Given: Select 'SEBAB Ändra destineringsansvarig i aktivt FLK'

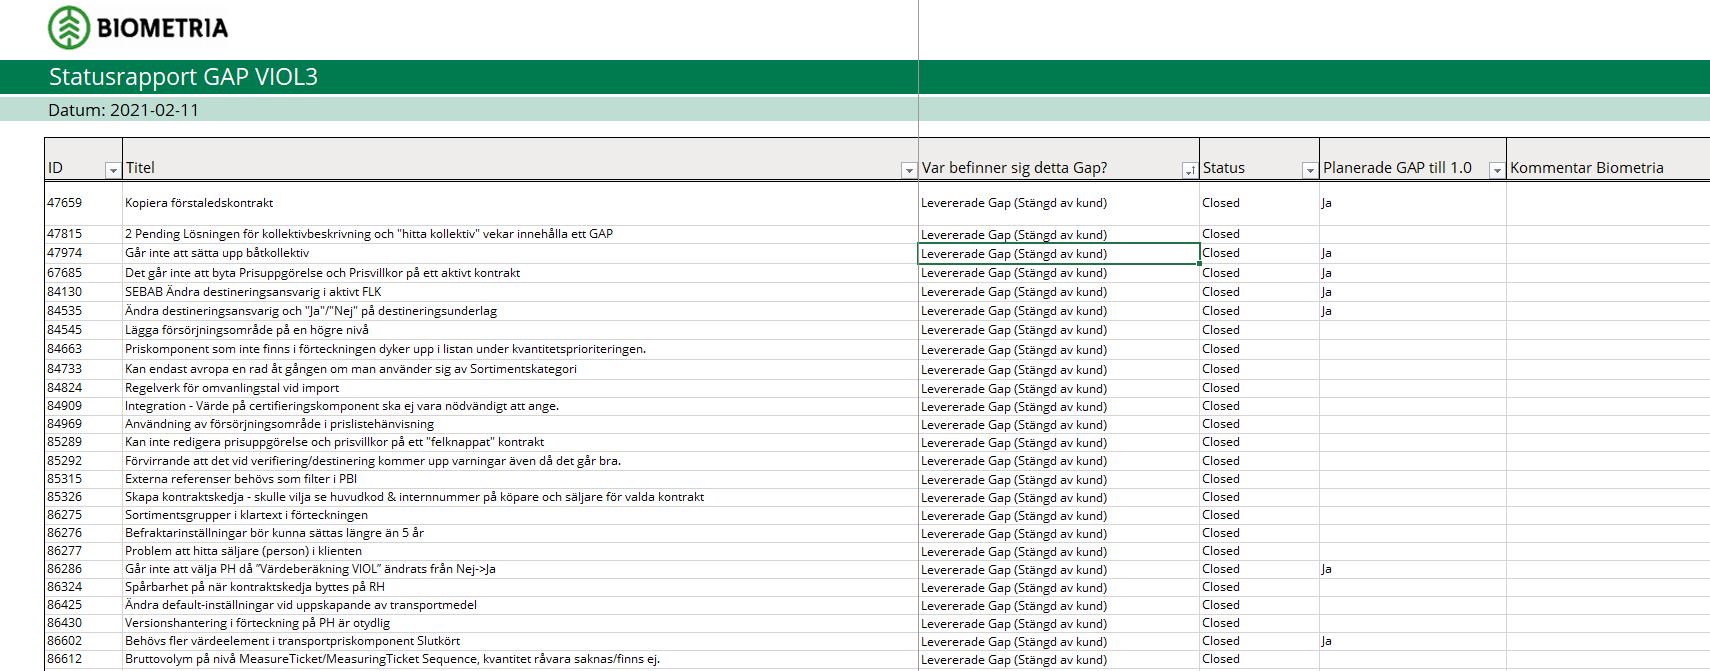Looking at the screenshot, I should pyautogui.click(x=253, y=291).
